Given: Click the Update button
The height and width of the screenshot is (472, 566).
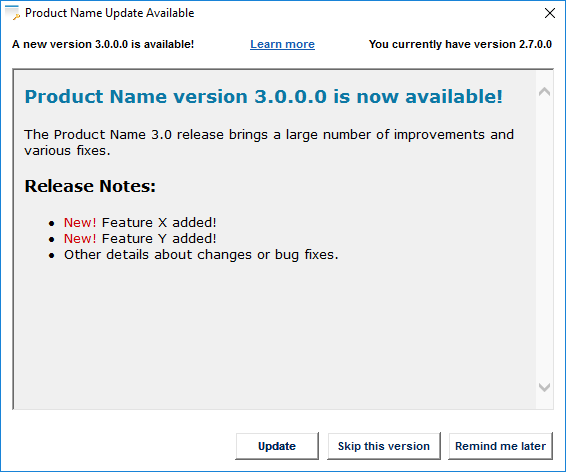Looking at the screenshot, I should (277, 446).
